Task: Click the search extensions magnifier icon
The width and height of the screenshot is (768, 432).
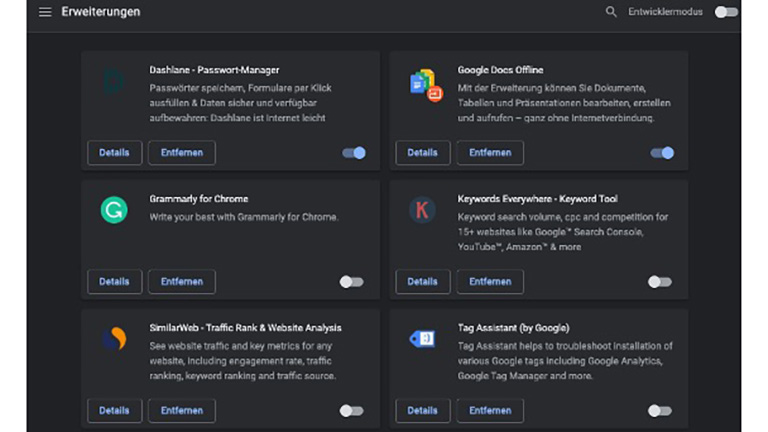Action: point(611,12)
